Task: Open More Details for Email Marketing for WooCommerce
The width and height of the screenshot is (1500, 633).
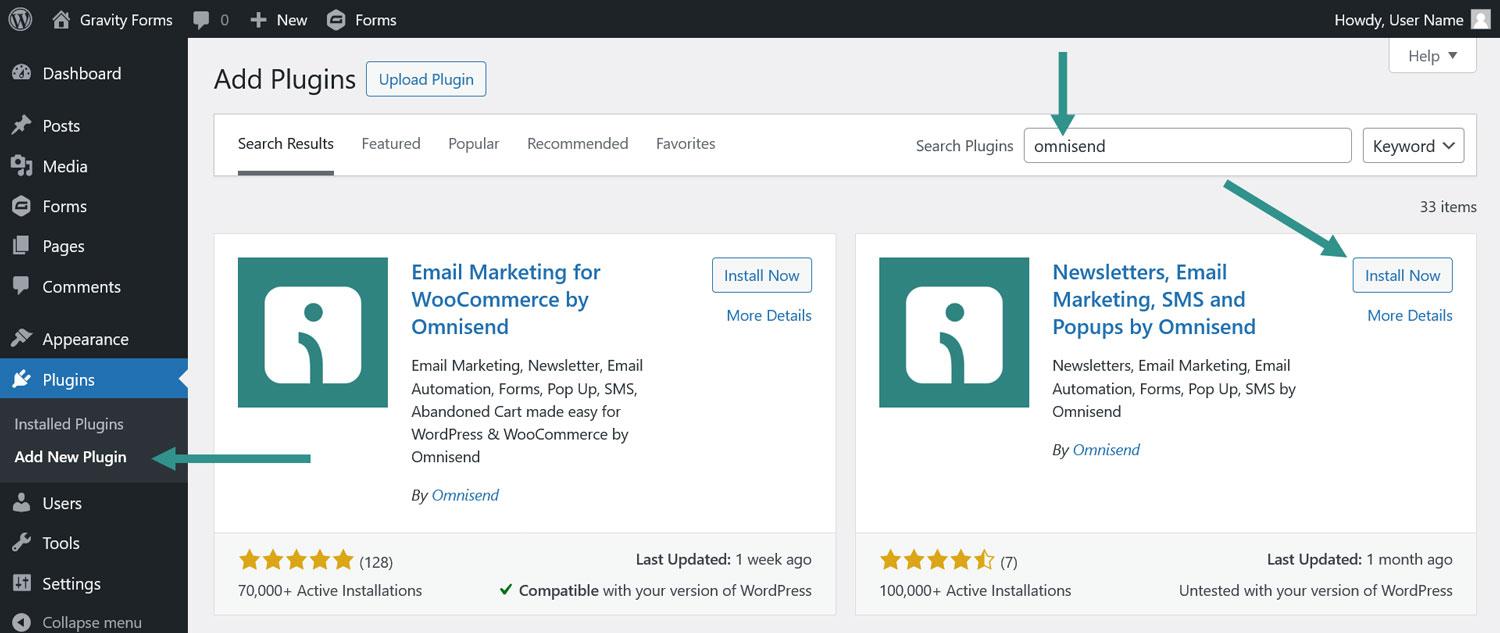Action: [x=769, y=316]
